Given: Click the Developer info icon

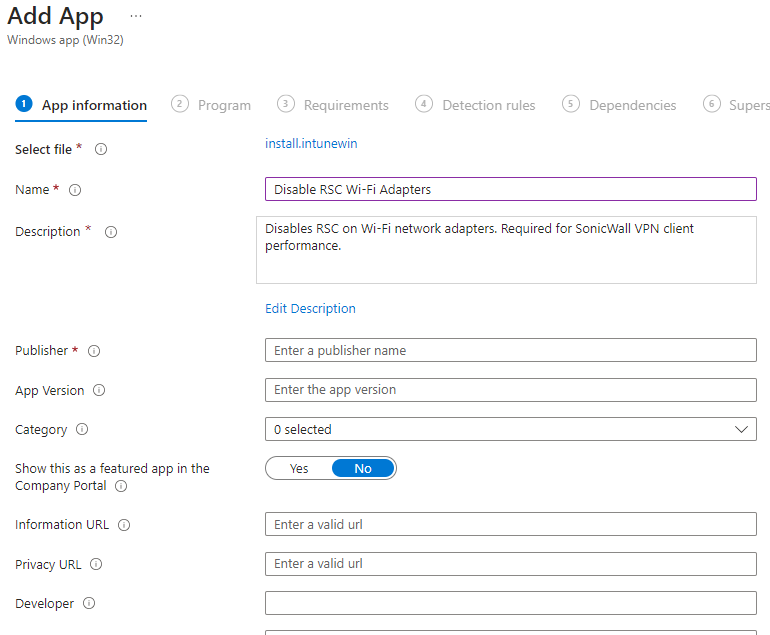Looking at the screenshot, I should pyautogui.click(x=89, y=604).
